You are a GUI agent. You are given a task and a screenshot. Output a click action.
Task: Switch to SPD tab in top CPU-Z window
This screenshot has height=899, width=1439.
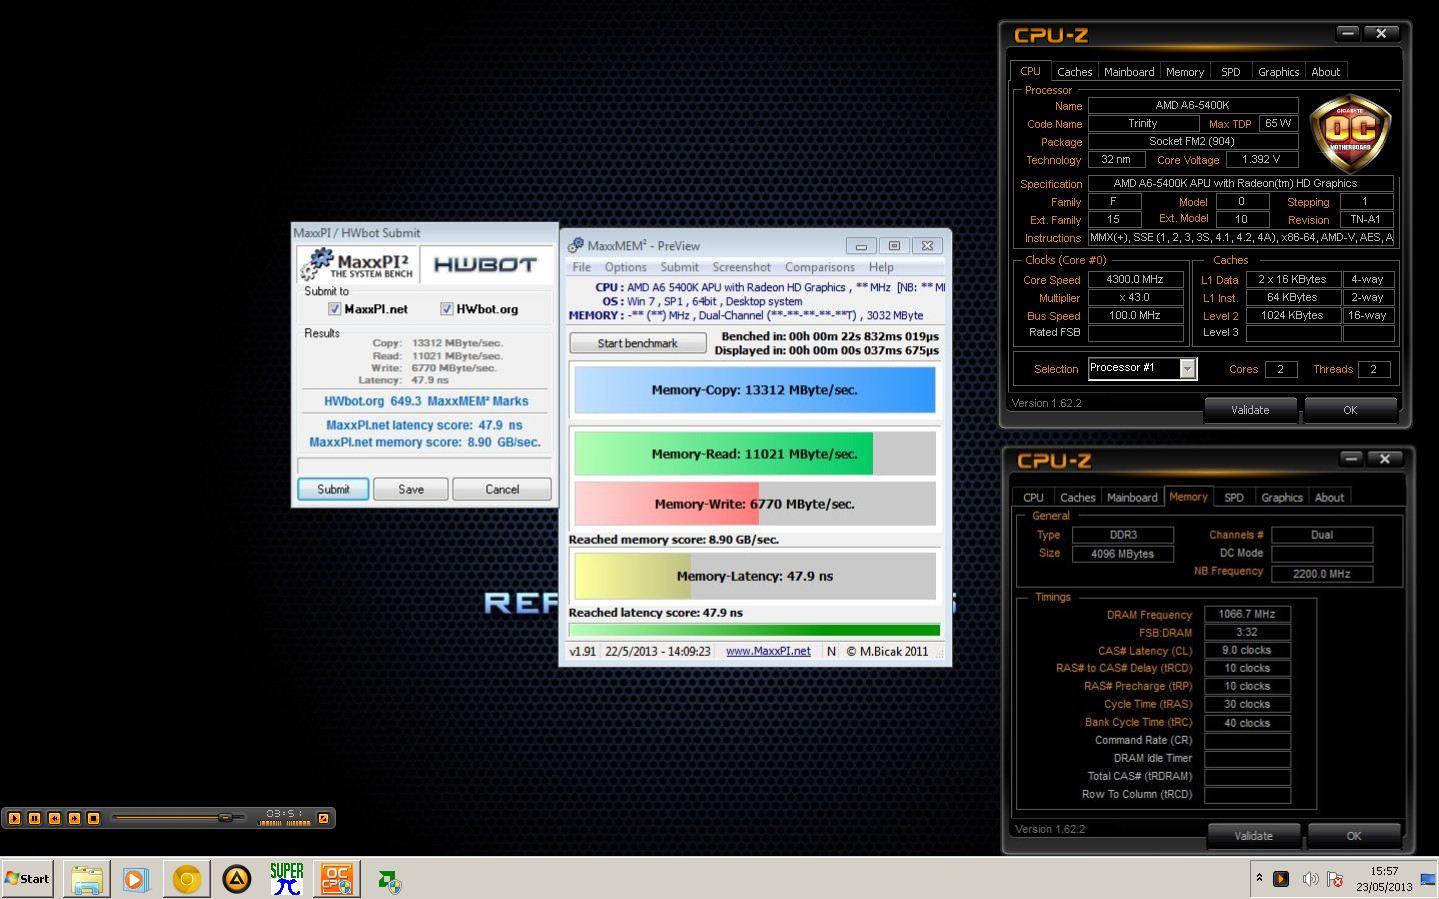tap(1230, 72)
